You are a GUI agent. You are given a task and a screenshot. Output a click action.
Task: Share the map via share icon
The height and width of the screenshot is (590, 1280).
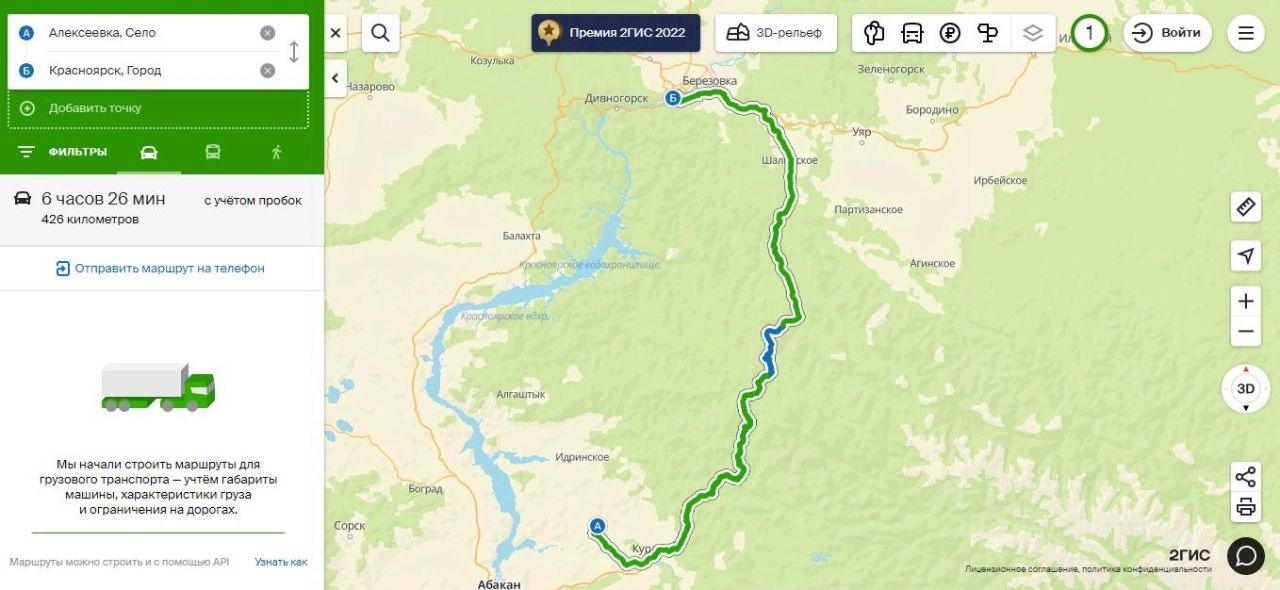(x=1245, y=477)
